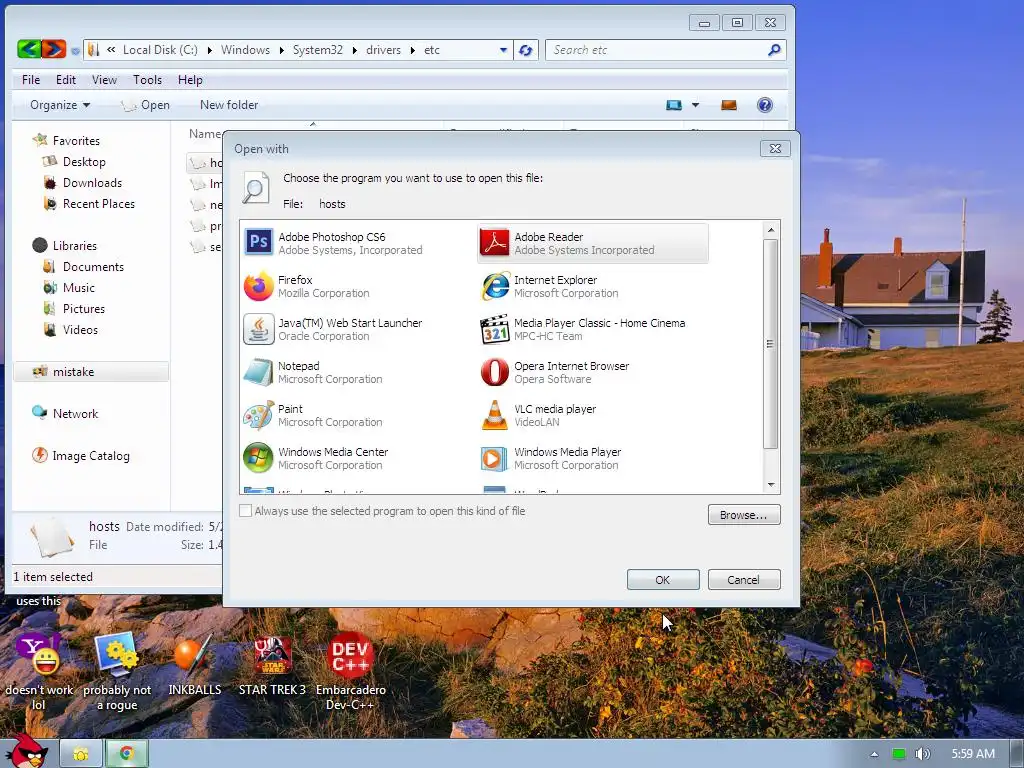1024x768 pixels.
Task: Click the Browse... button
Action: [x=744, y=515]
